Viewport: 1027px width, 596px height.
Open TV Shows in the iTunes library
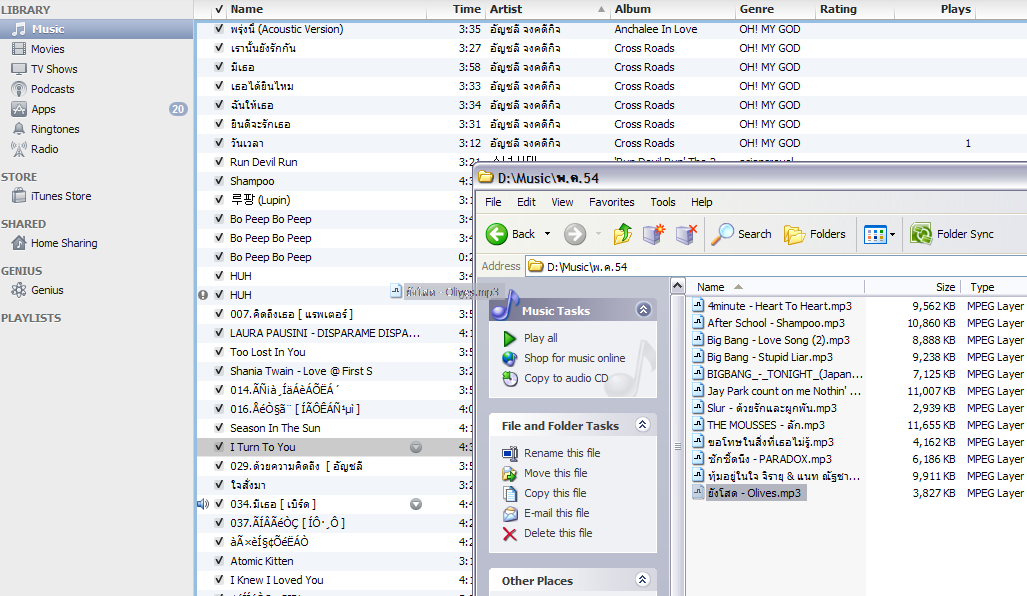pyautogui.click(x=54, y=69)
